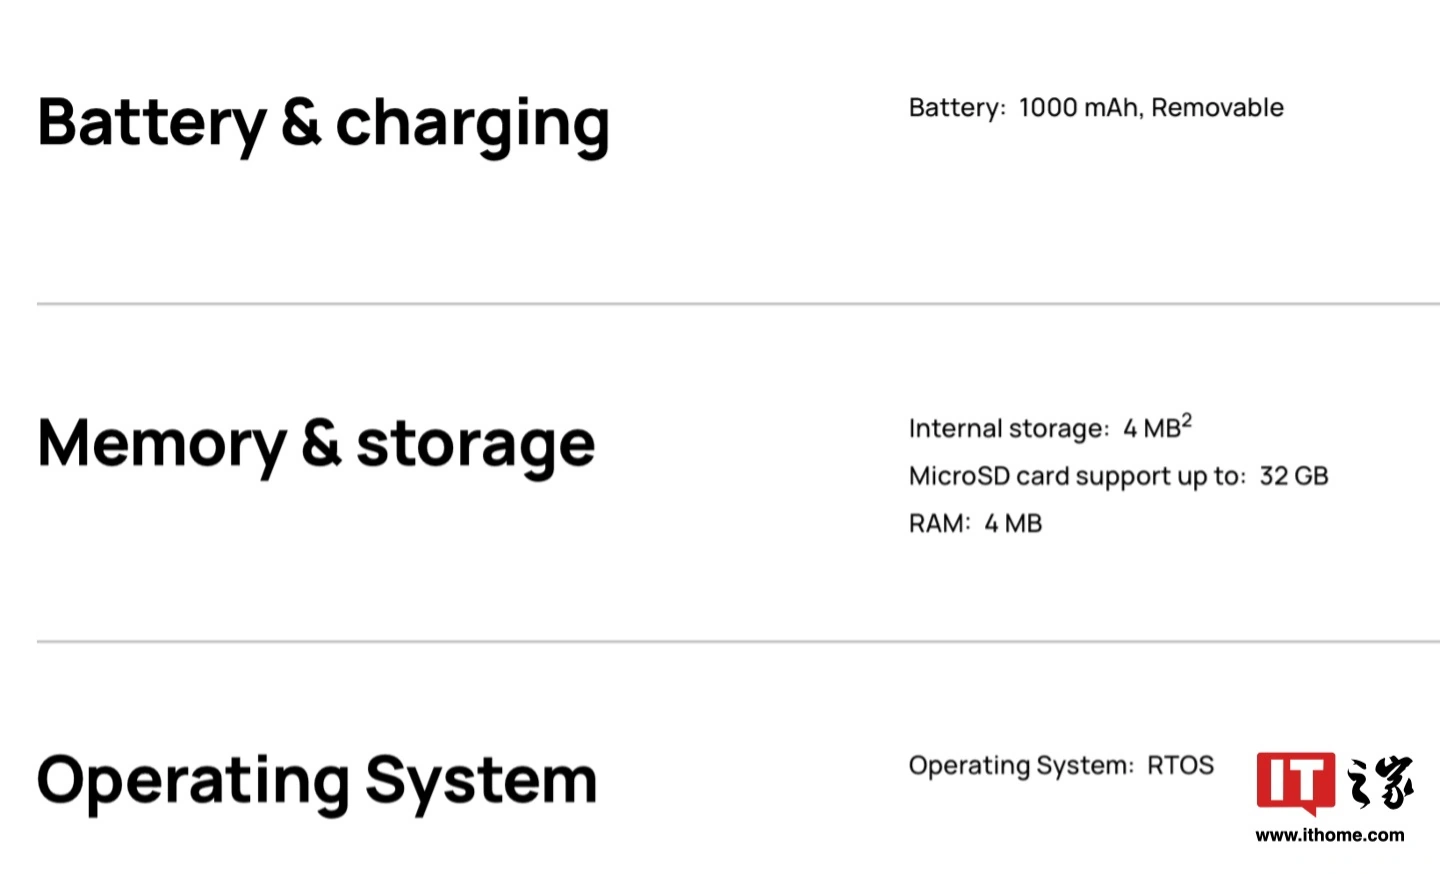Click the 'RAM:' label
The height and width of the screenshot is (874, 1440).
tap(939, 524)
